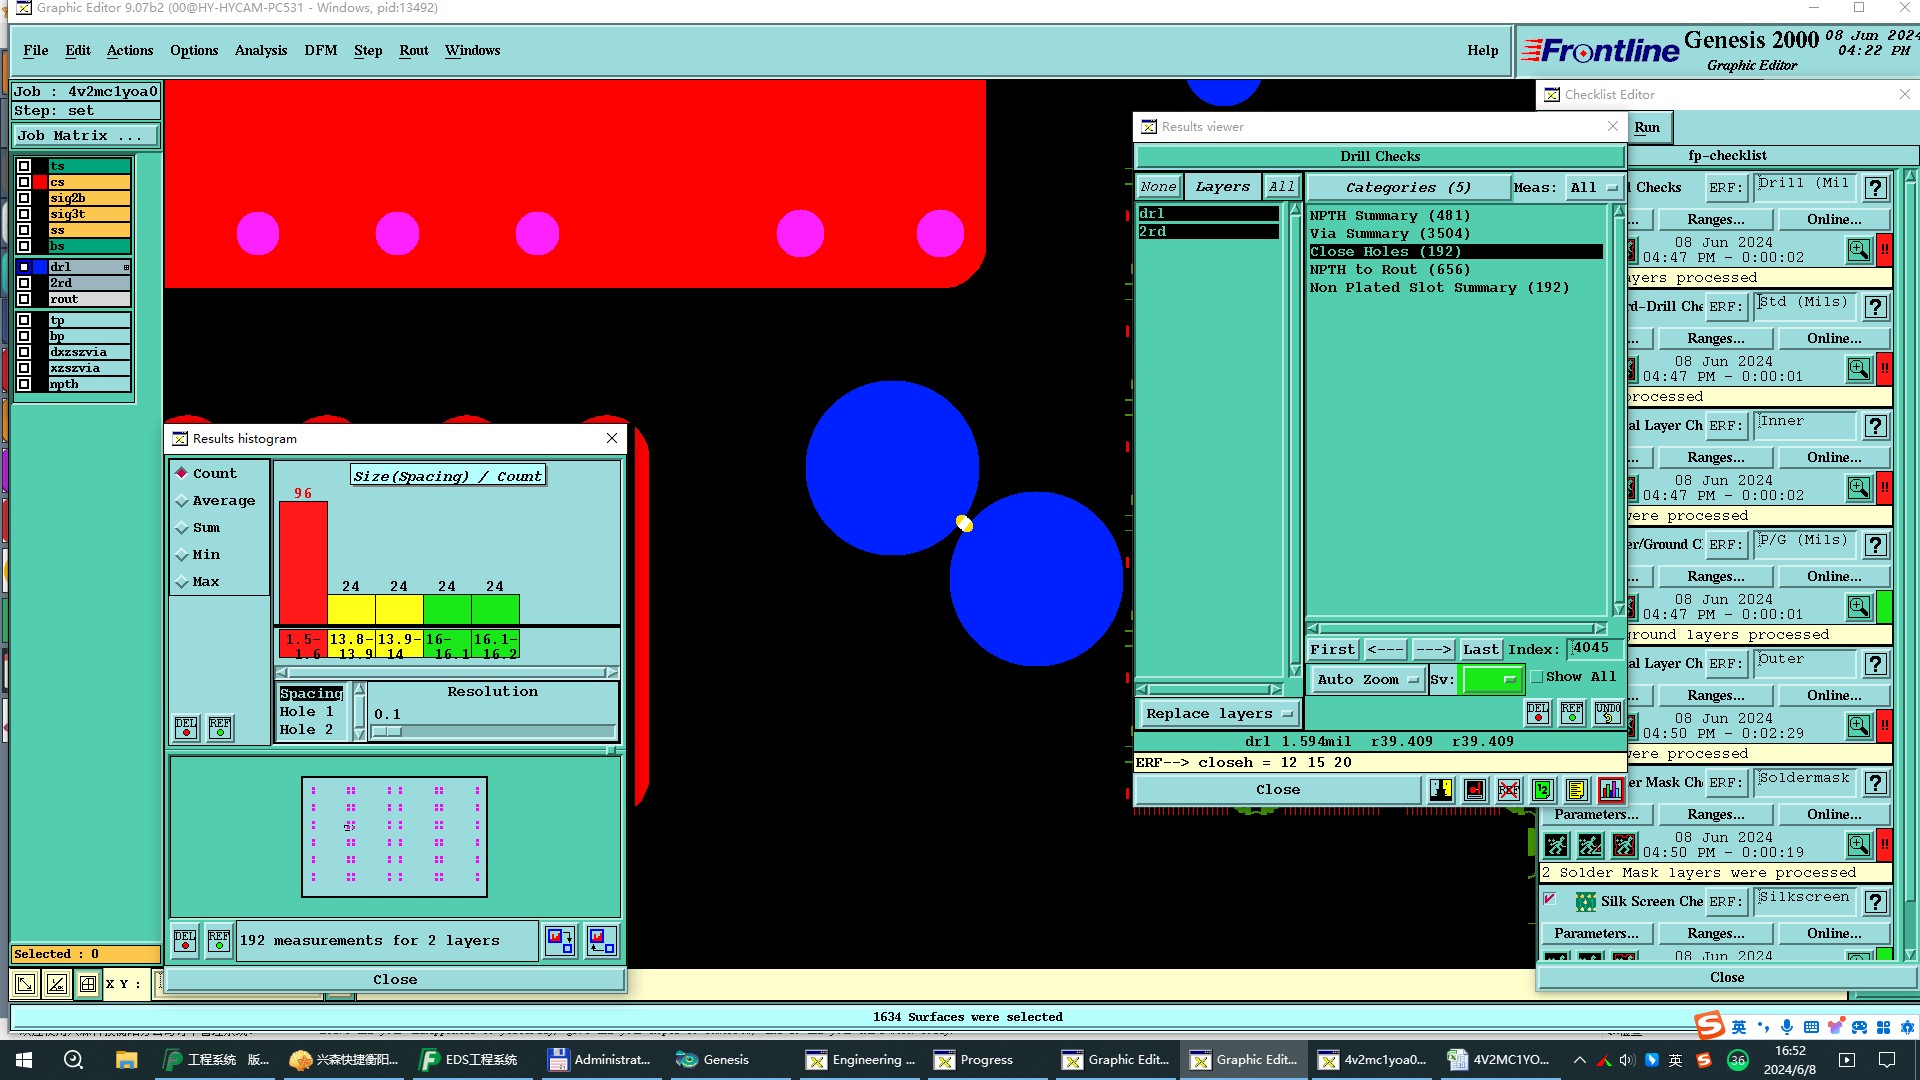Image resolution: width=1920 pixels, height=1080 pixels.
Task: Select NPTH to Rout (656) category
Action: tap(1389, 270)
